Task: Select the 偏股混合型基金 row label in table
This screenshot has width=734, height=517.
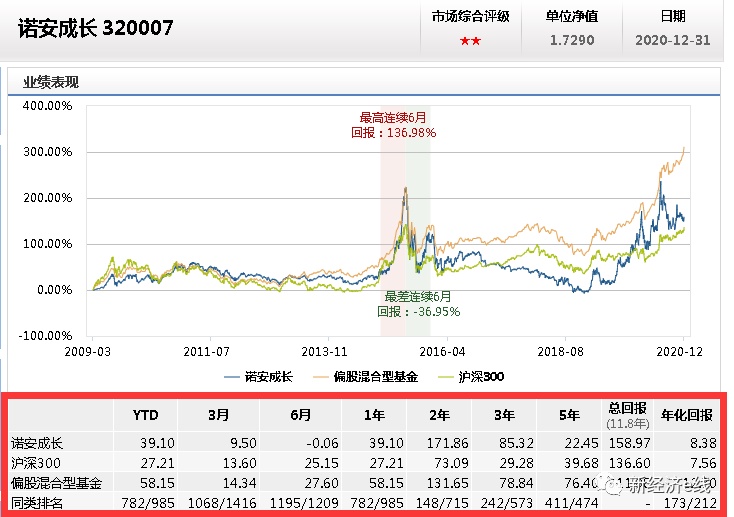Action: click(56, 483)
